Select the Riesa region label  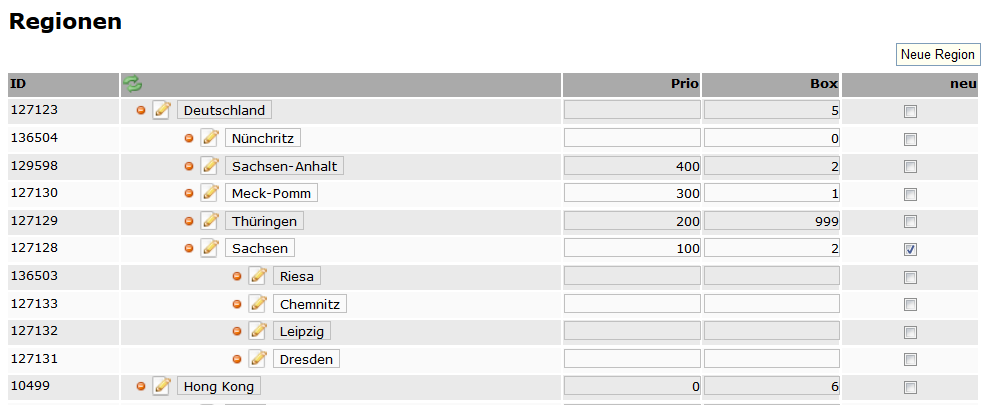tap(297, 276)
